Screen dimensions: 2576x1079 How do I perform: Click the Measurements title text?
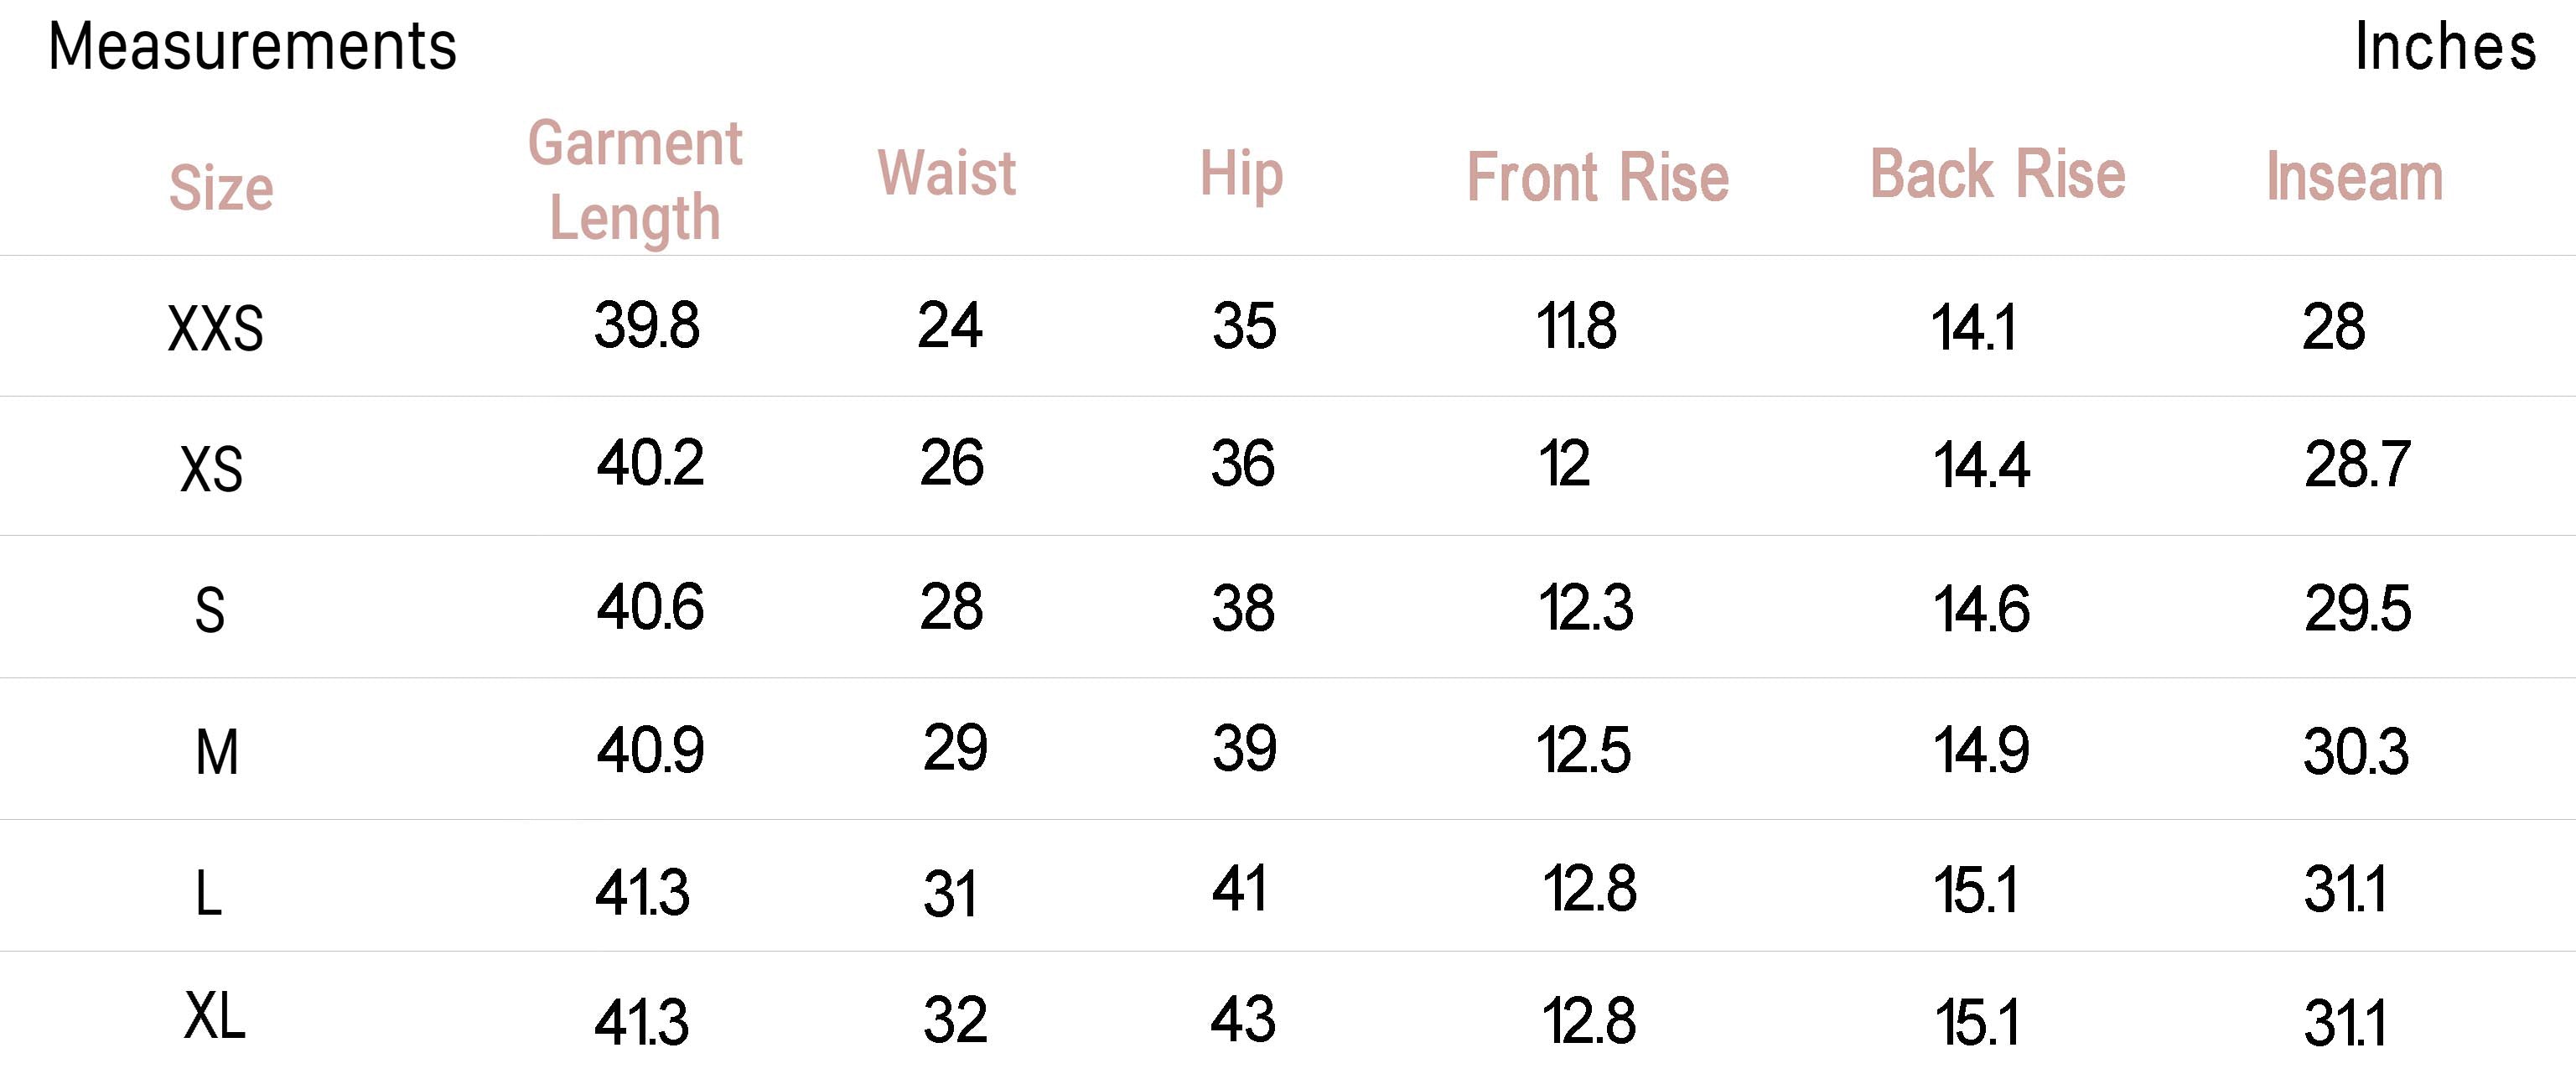pos(252,47)
